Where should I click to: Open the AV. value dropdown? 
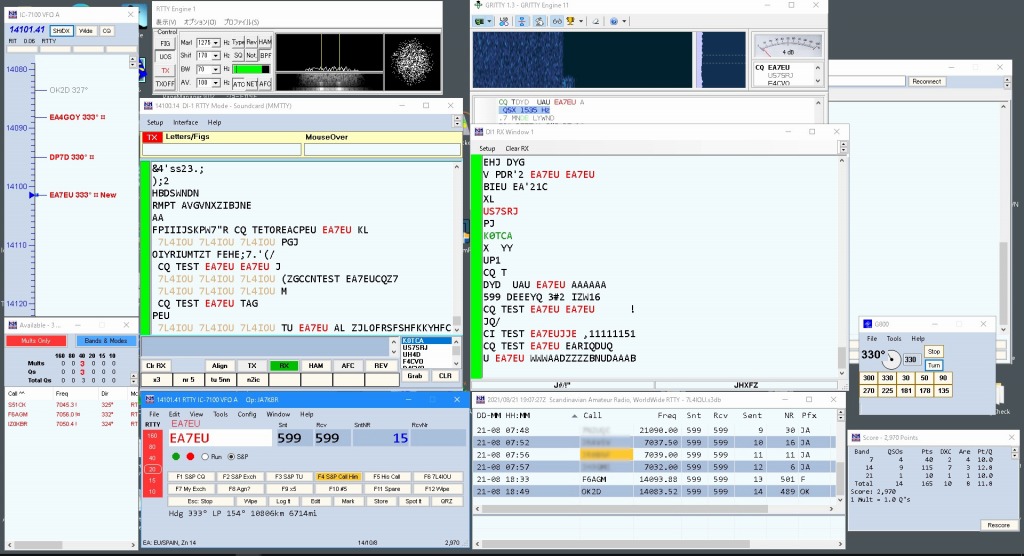(216, 83)
